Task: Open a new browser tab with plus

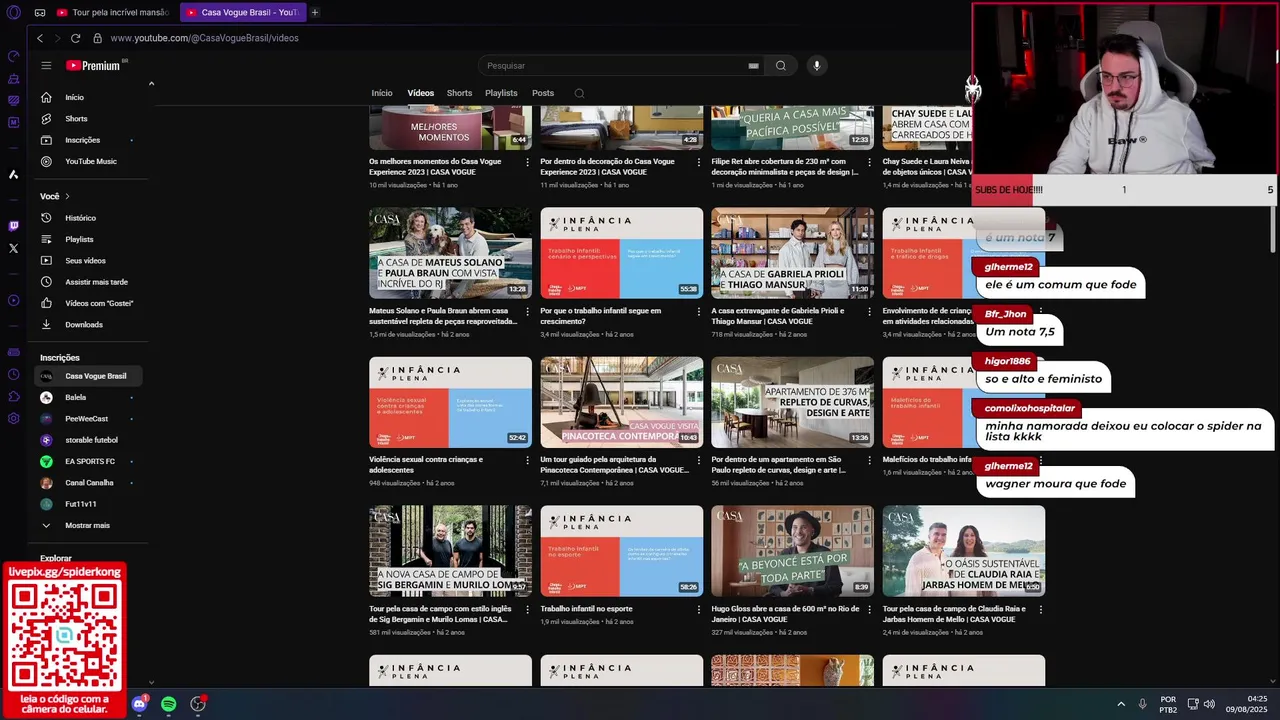Action: (315, 13)
